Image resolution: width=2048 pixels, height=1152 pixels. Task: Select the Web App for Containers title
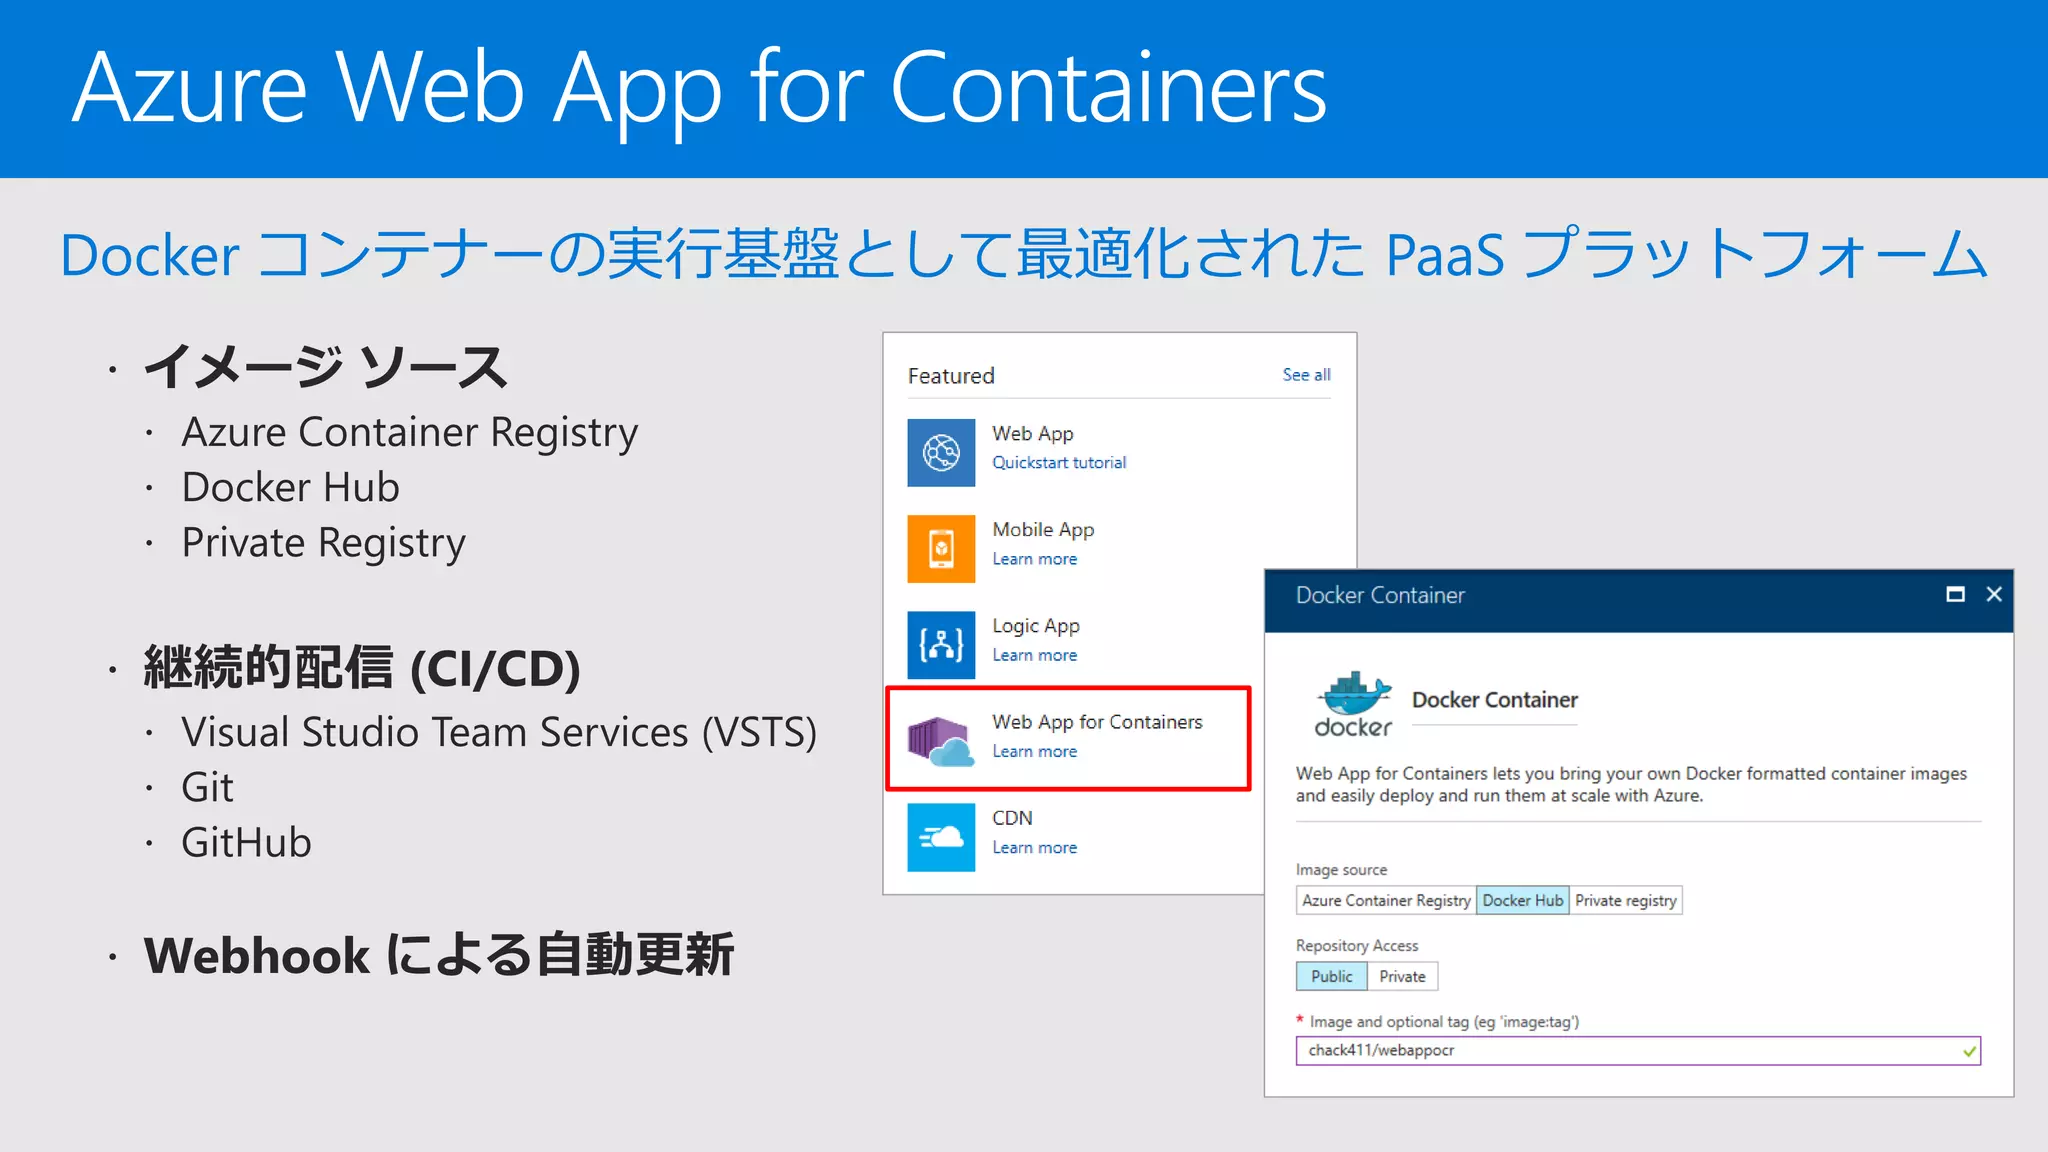[1097, 721]
